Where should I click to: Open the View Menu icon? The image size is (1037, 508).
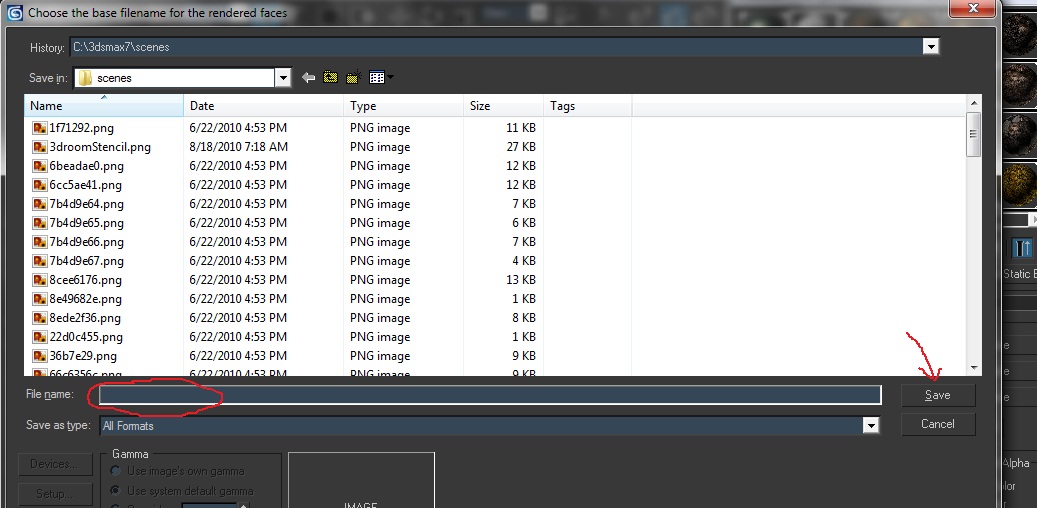tap(376, 78)
